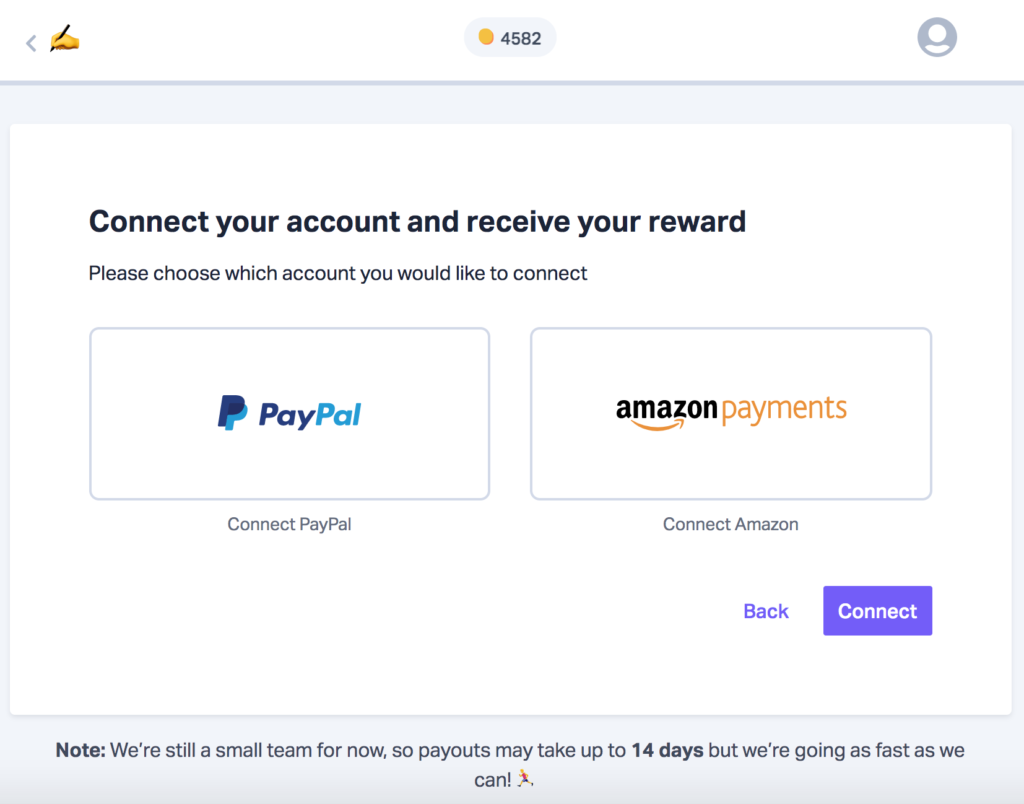
Task: Click the 4582 balance number
Action: tap(520, 39)
